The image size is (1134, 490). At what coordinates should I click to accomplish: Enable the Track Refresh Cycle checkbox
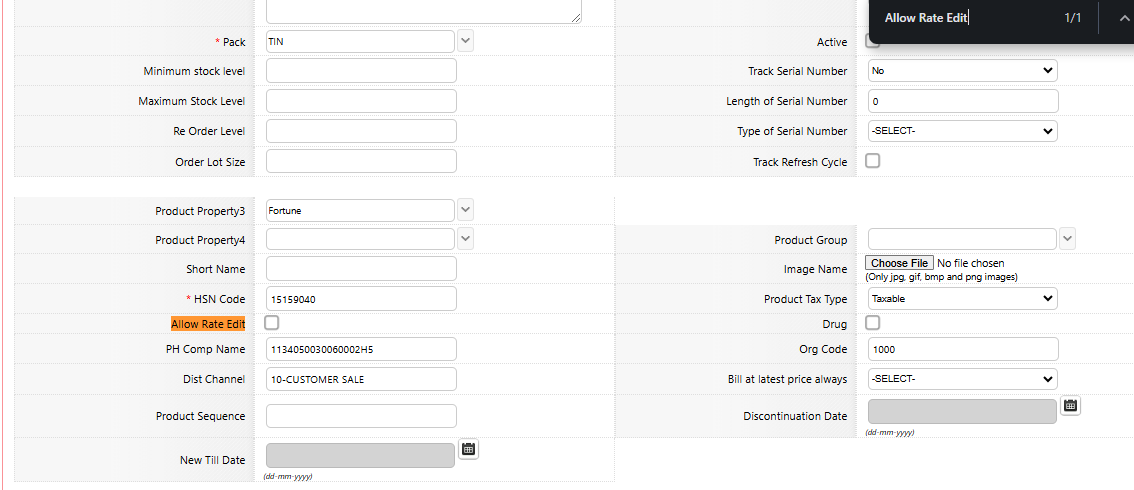pyautogui.click(x=873, y=160)
